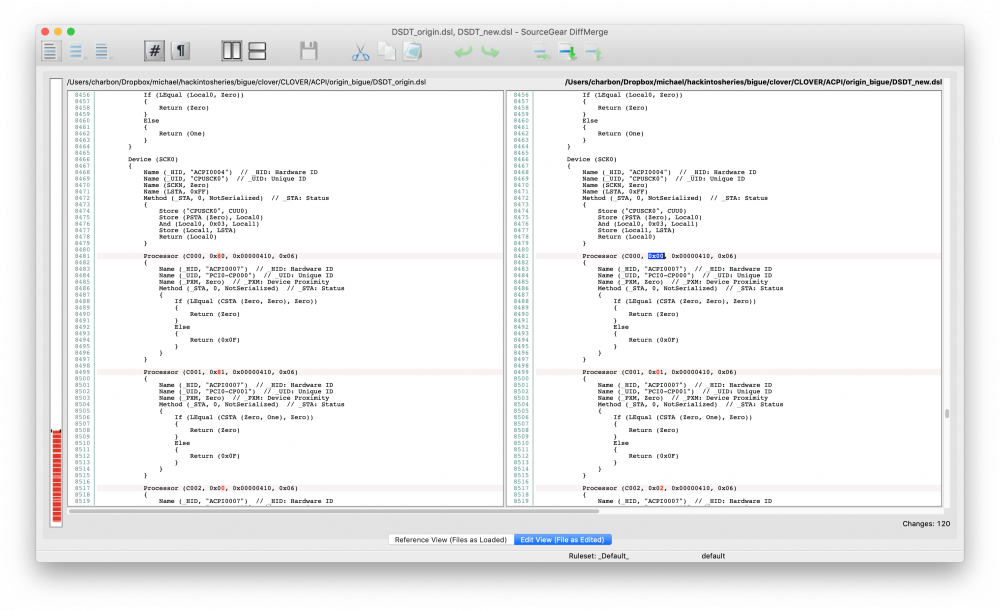Image resolution: width=1000 pixels, height=610 pixels.
Task: Click 'Device (SCK0)' in the right pane
Action: (x=592, y=160)
